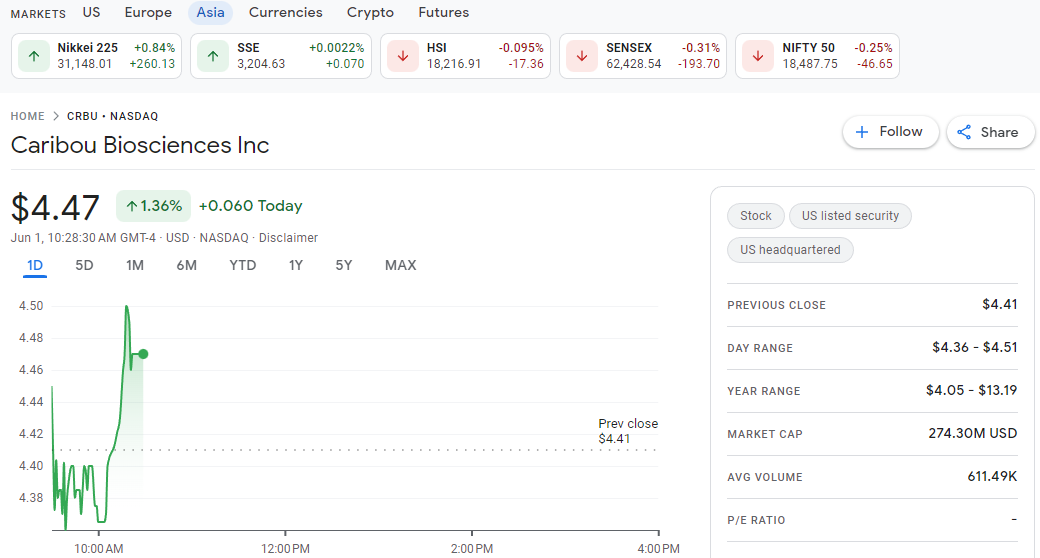1040x558 pixels.
Task: Go to HOME breadcrumb link
Action: coord(28,116)
